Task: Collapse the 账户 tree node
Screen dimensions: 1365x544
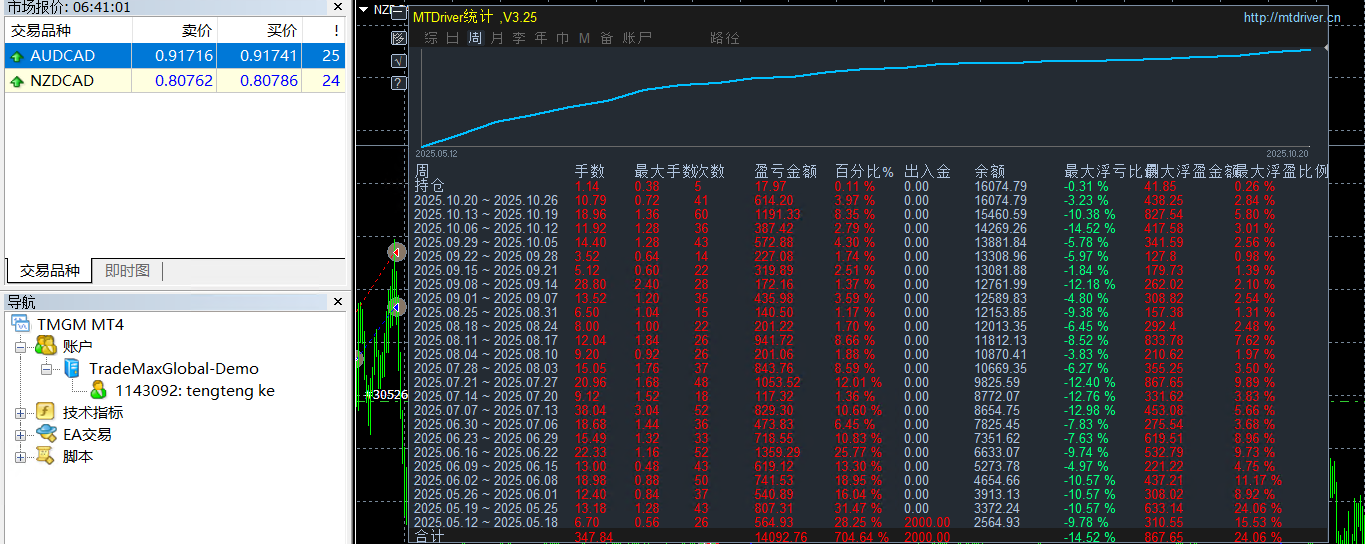Action: (x=21, y=346)
